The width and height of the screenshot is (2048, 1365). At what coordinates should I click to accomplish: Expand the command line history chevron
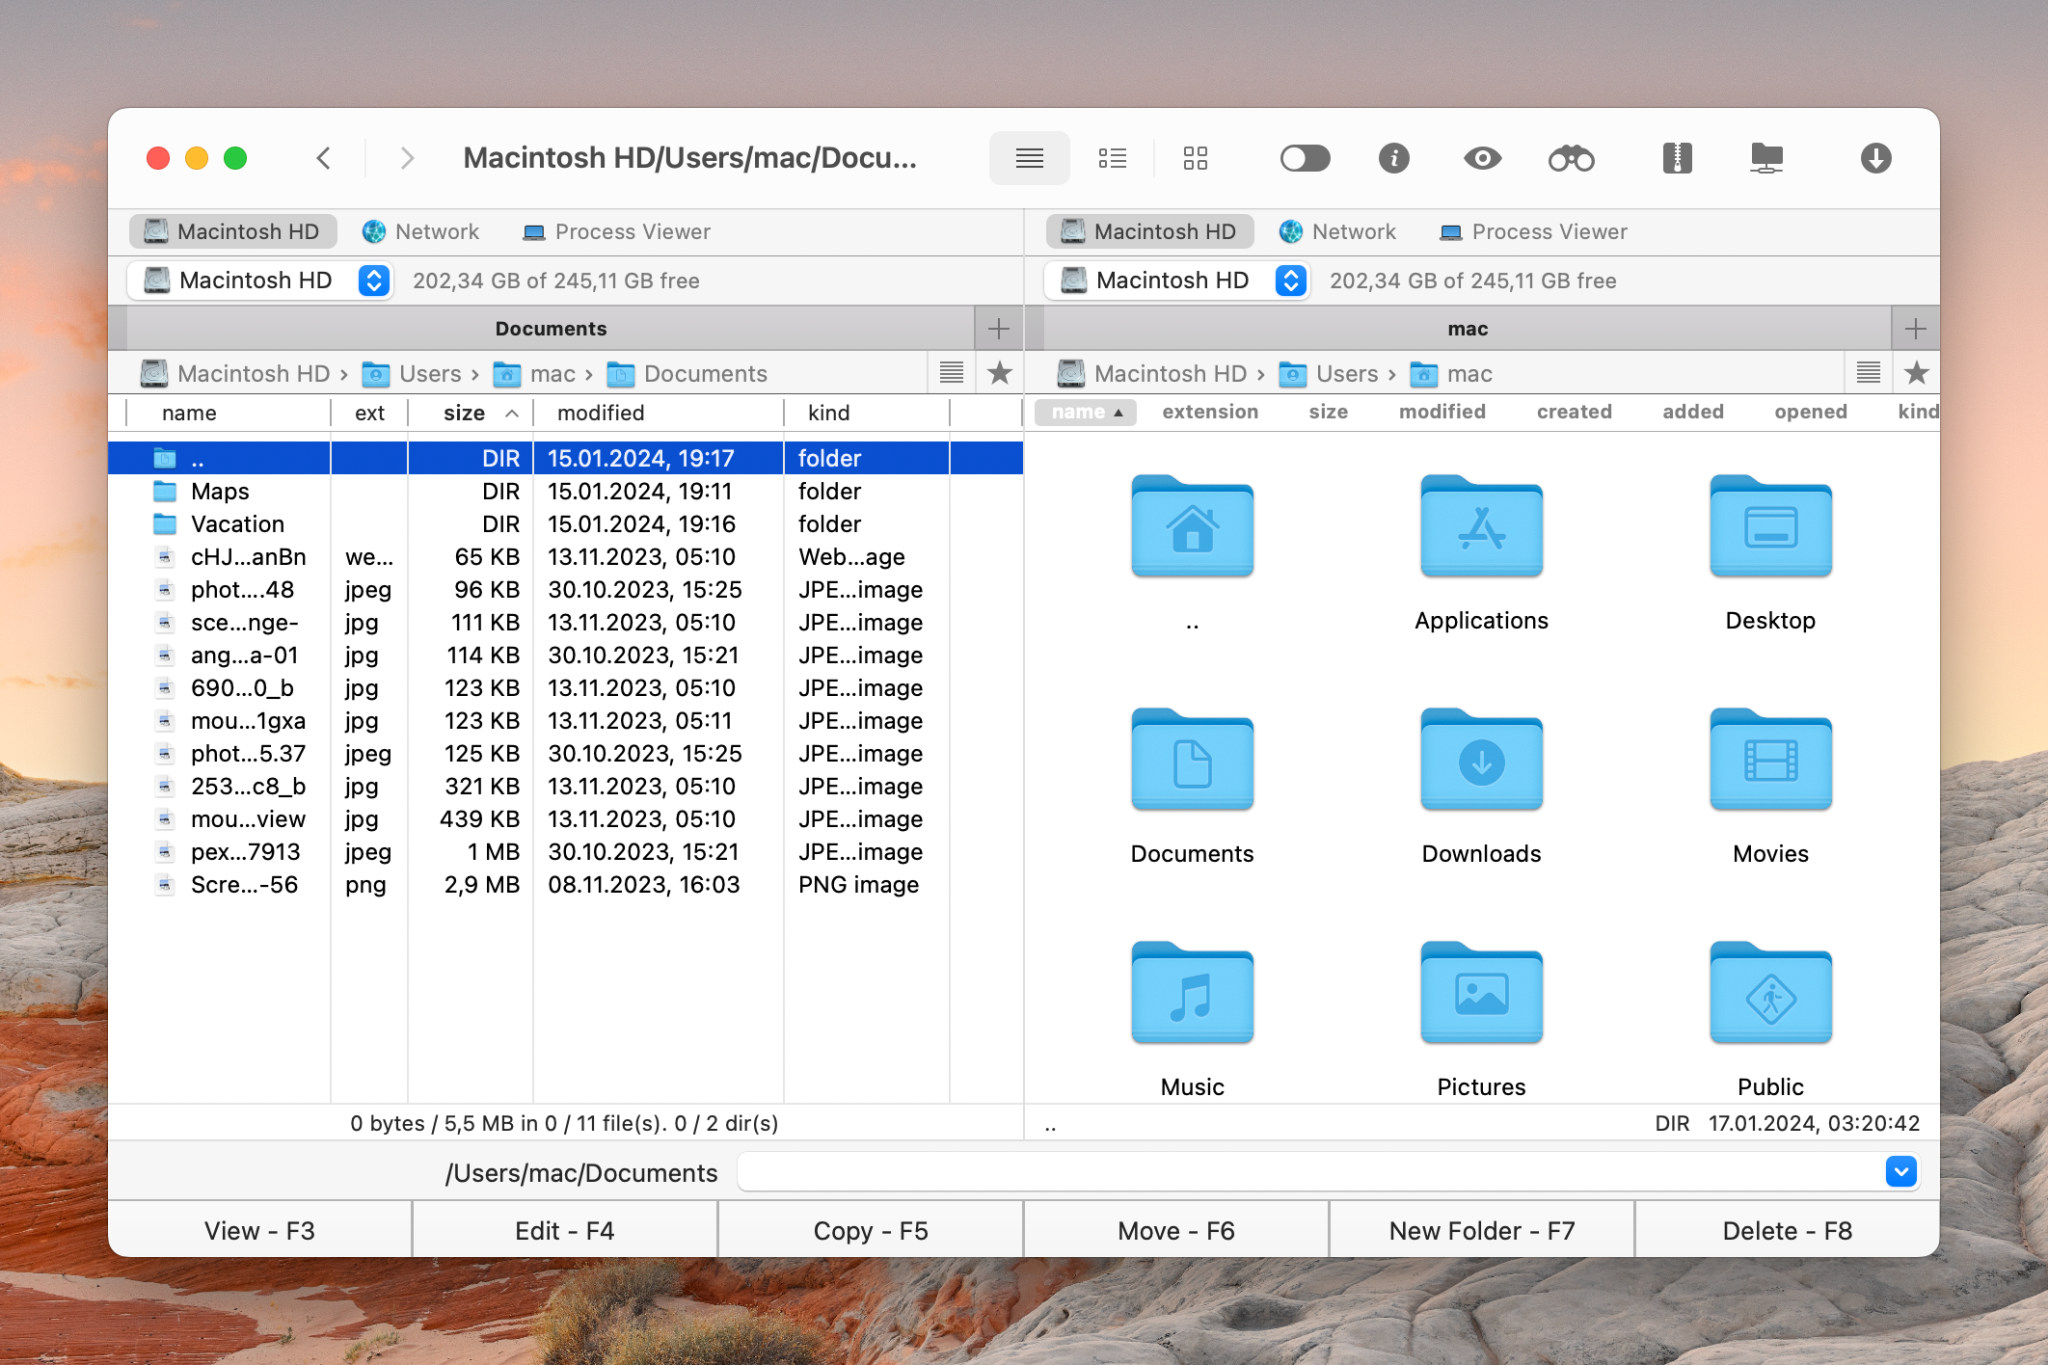(1901, 1171)
